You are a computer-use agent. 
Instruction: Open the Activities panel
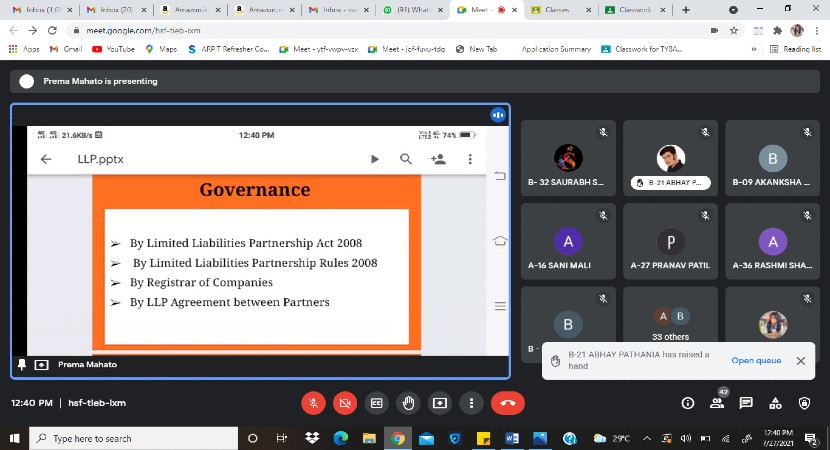(775, 403)
